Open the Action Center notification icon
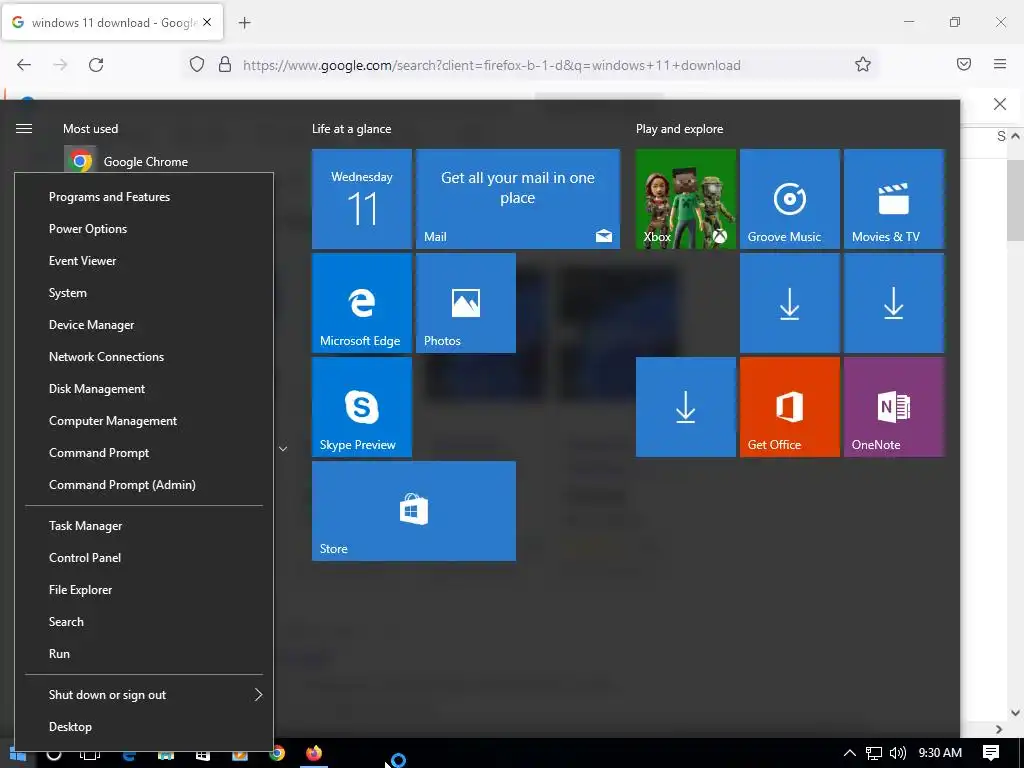1024x768 pixels. [991, 753]
